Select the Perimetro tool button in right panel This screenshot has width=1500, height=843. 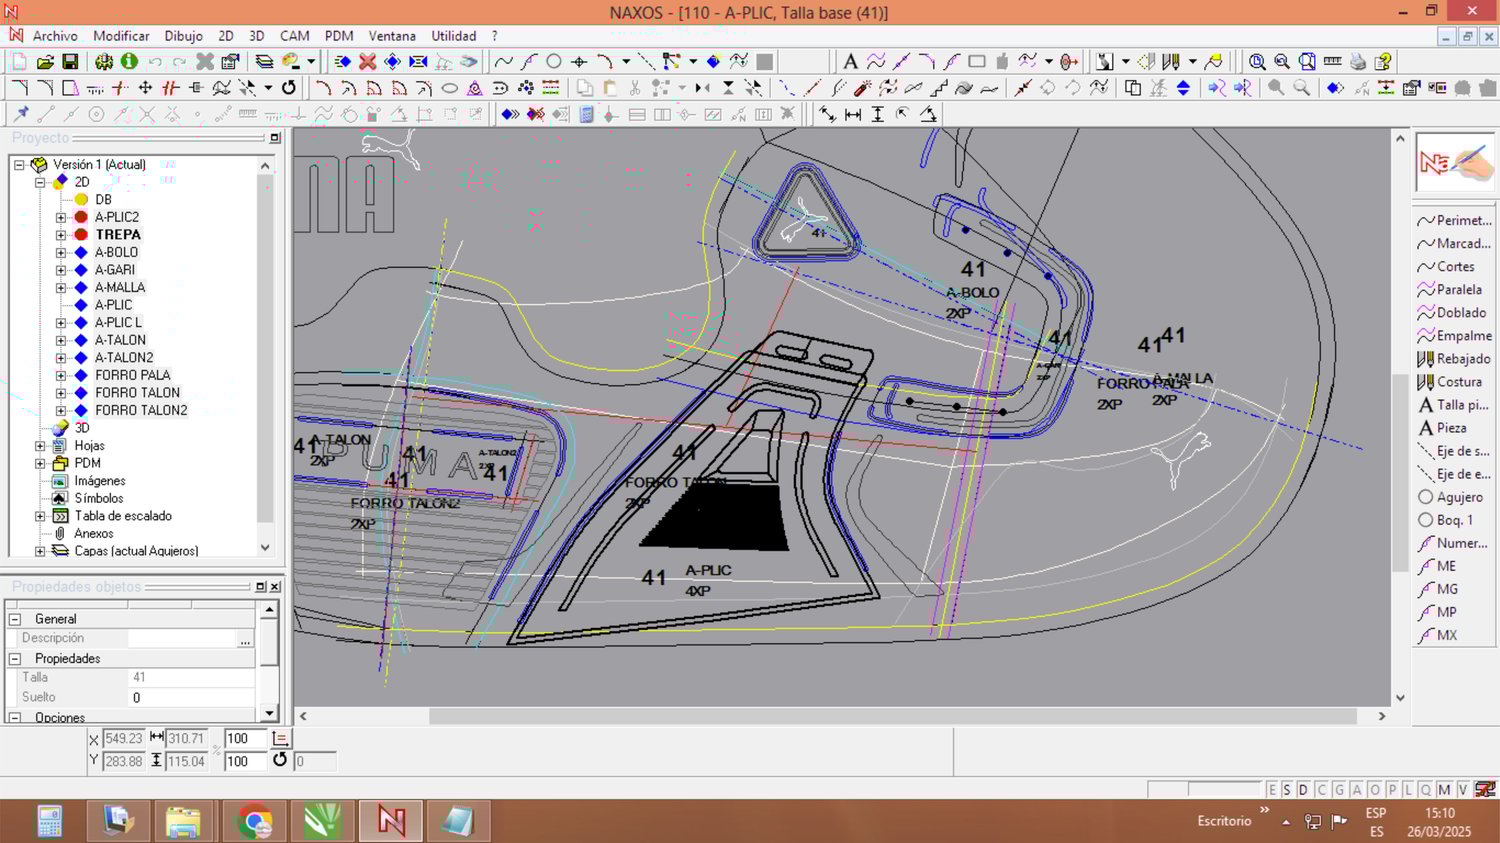pos(1453,221)
